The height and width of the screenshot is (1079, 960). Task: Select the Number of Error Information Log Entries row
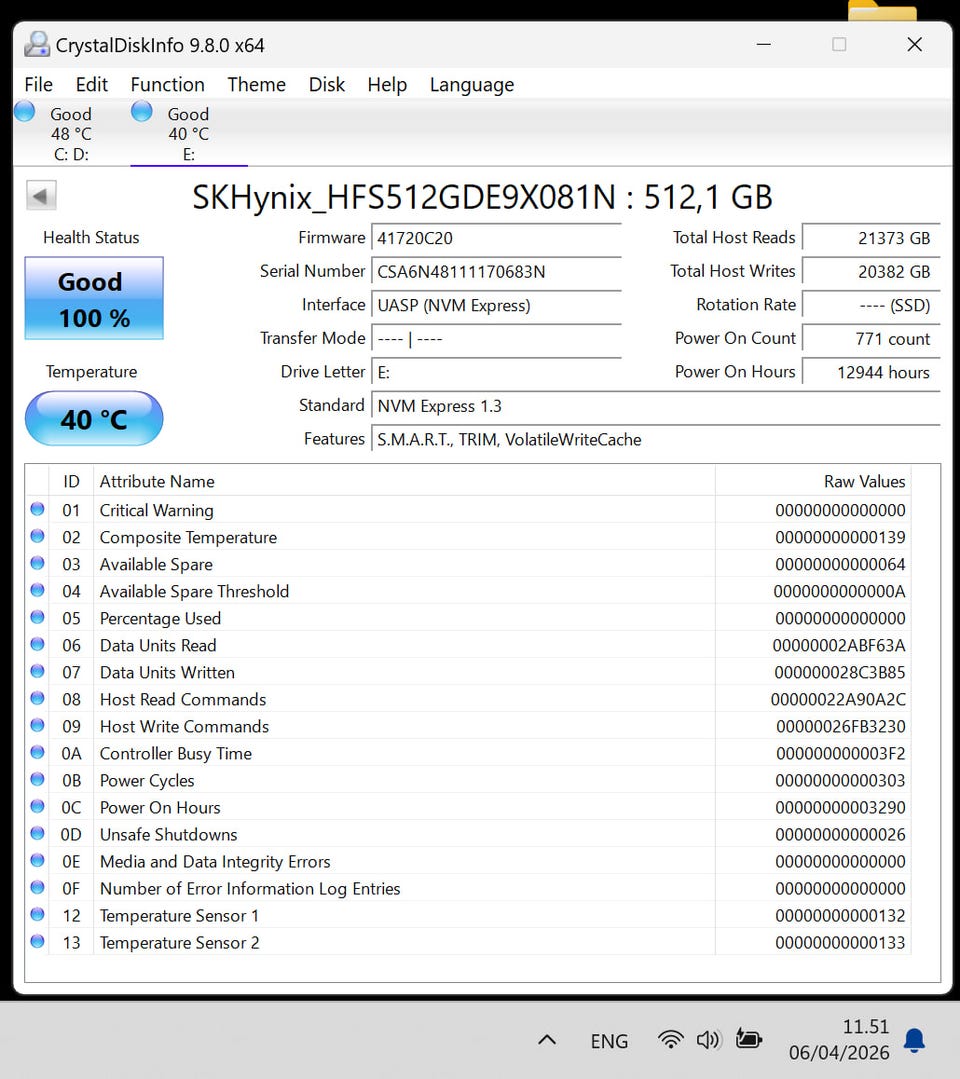coord(468,888)
